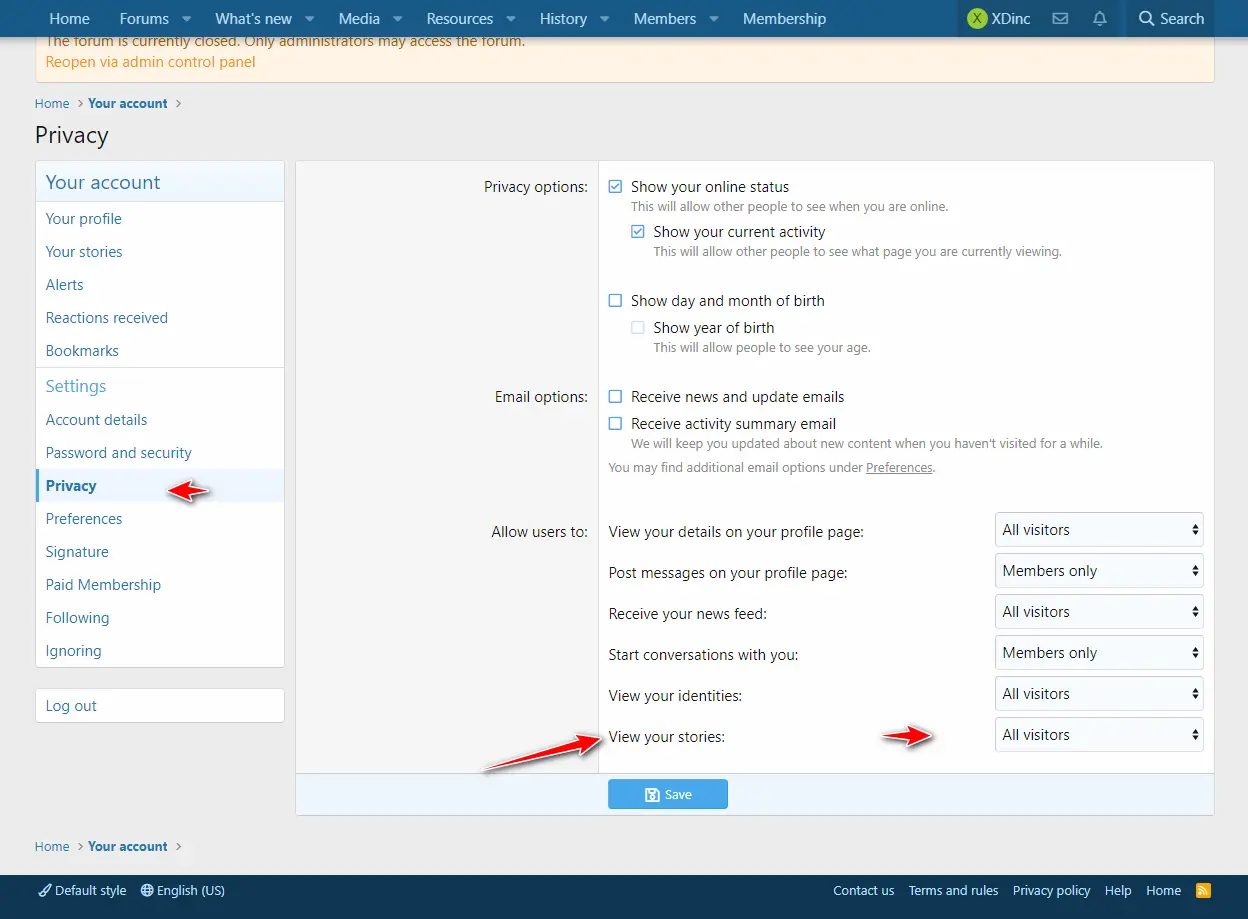The height and width of the screenshot is (919, 1248).
Task: Open the conversations envelope icon
Action: tap(1060, 19)
